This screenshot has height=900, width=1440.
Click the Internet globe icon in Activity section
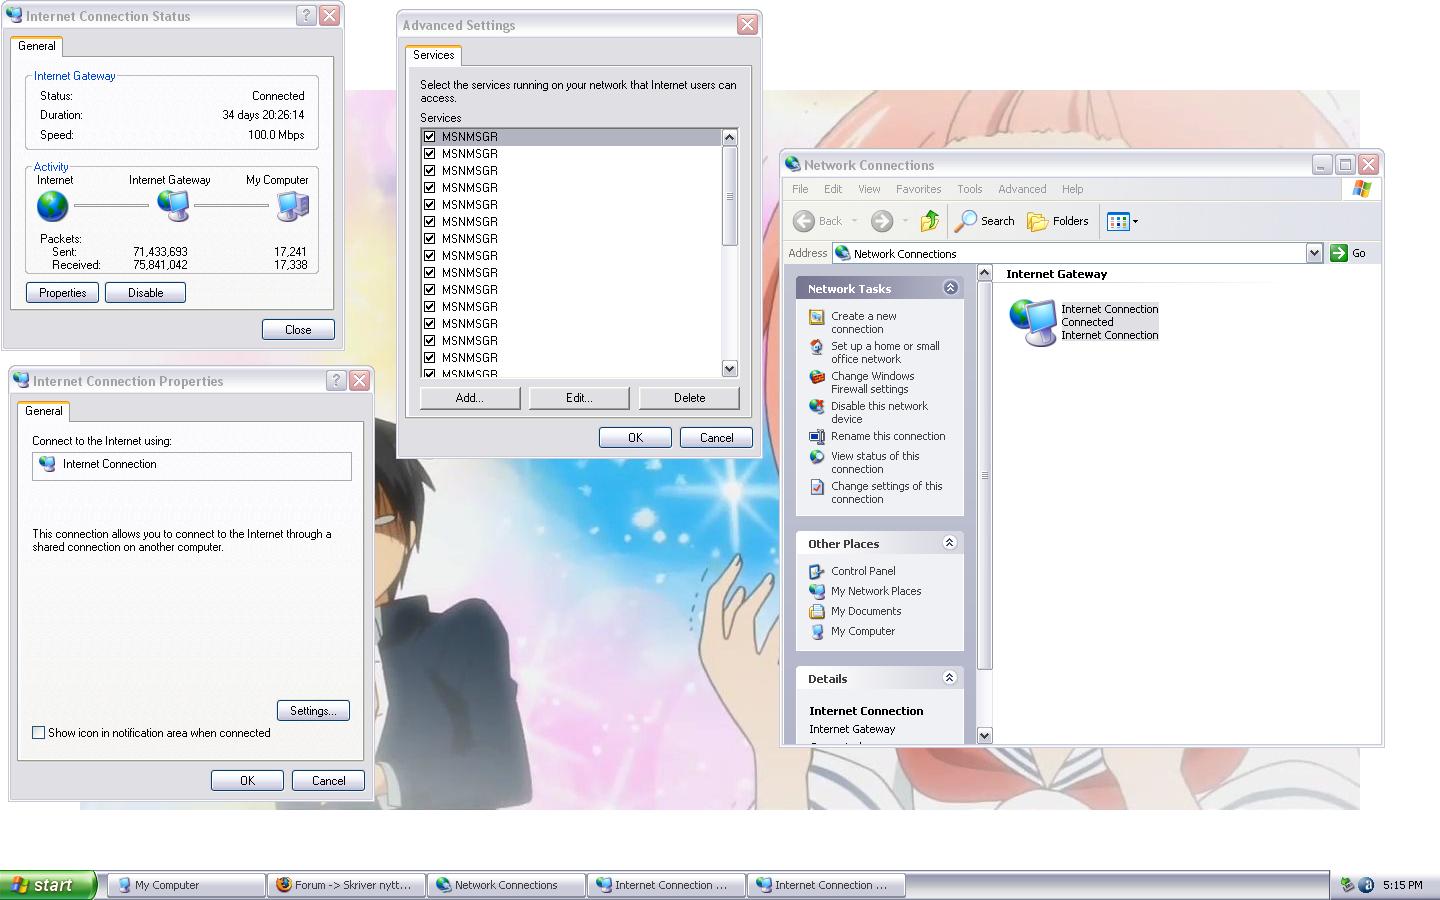[52, 206]
